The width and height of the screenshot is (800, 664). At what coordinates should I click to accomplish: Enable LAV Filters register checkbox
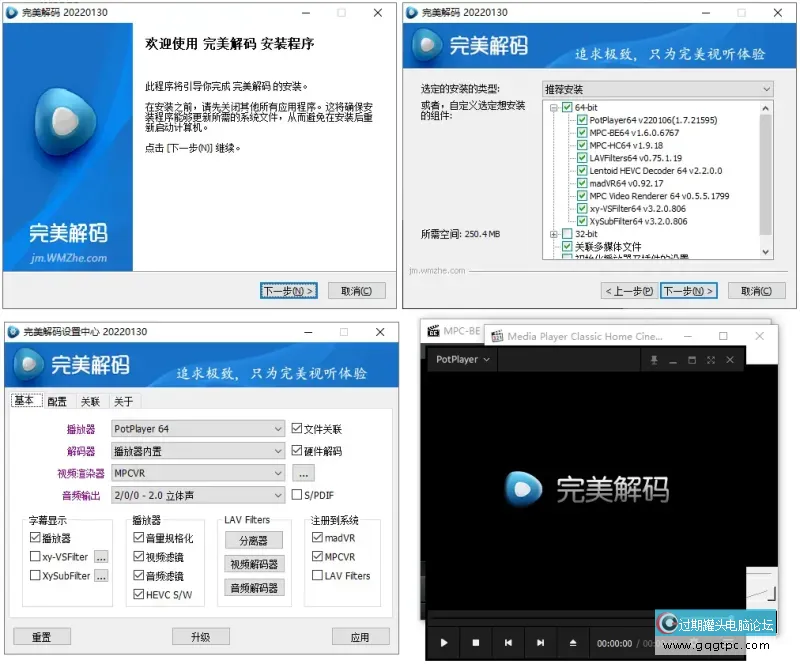coord(317,575)
